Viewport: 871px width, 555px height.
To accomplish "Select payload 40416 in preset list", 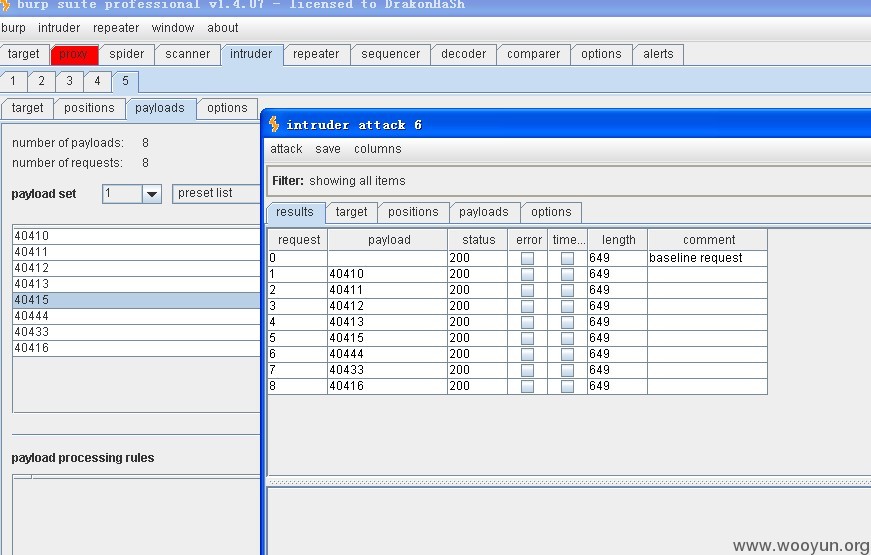I will tap(136, 348).
